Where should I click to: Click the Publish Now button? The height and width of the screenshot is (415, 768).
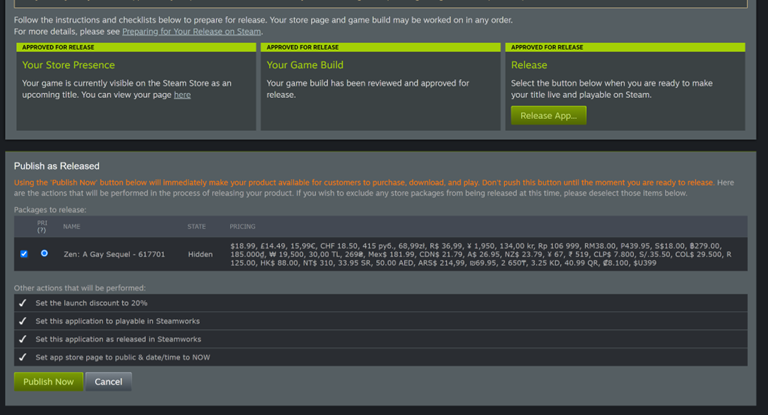click(48, 382)
